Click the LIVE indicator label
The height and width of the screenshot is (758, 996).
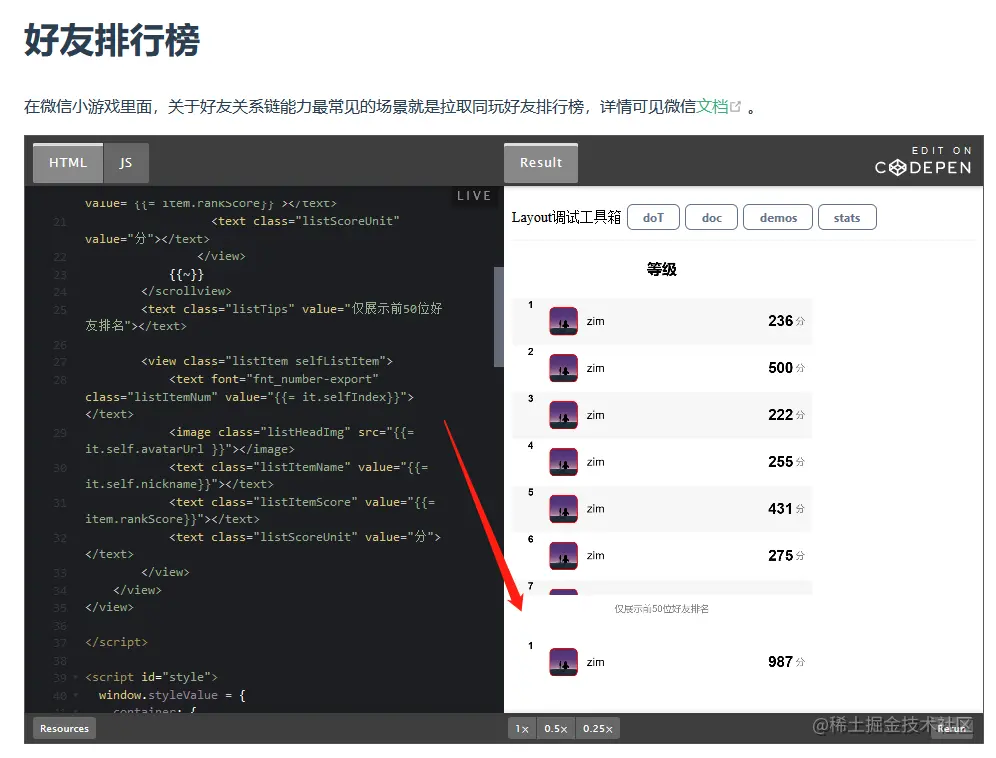473,195
